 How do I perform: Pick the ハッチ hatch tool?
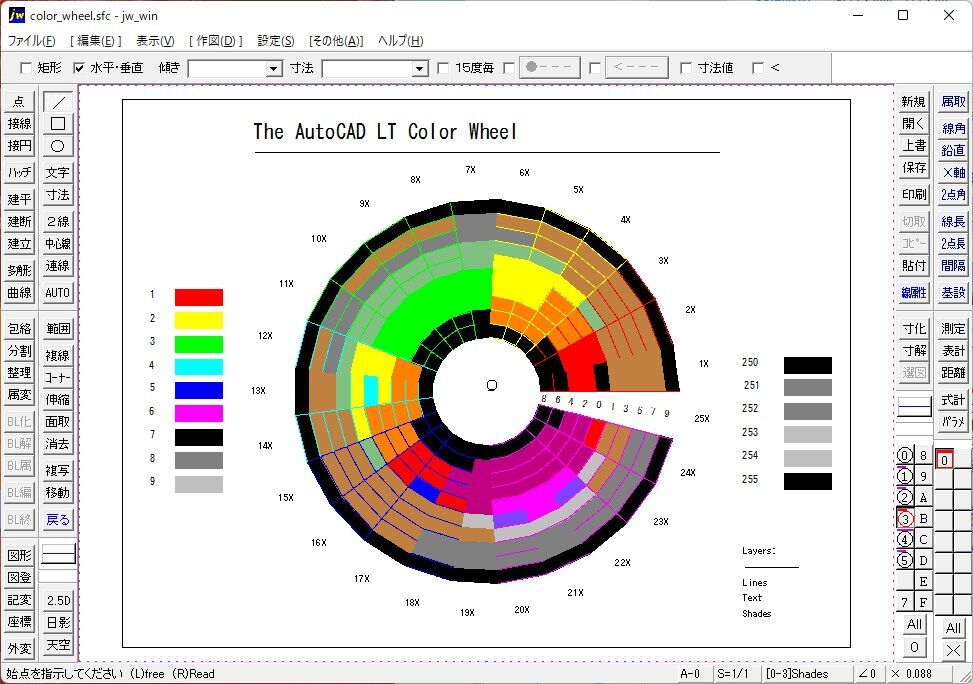[x=19, y=173]
